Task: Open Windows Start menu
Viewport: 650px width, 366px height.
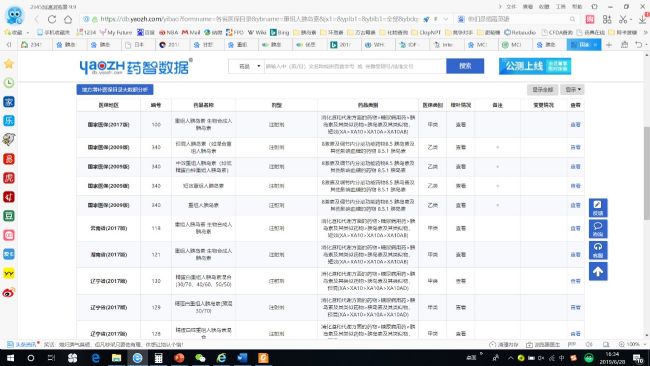Action: [x=10, y=358]
